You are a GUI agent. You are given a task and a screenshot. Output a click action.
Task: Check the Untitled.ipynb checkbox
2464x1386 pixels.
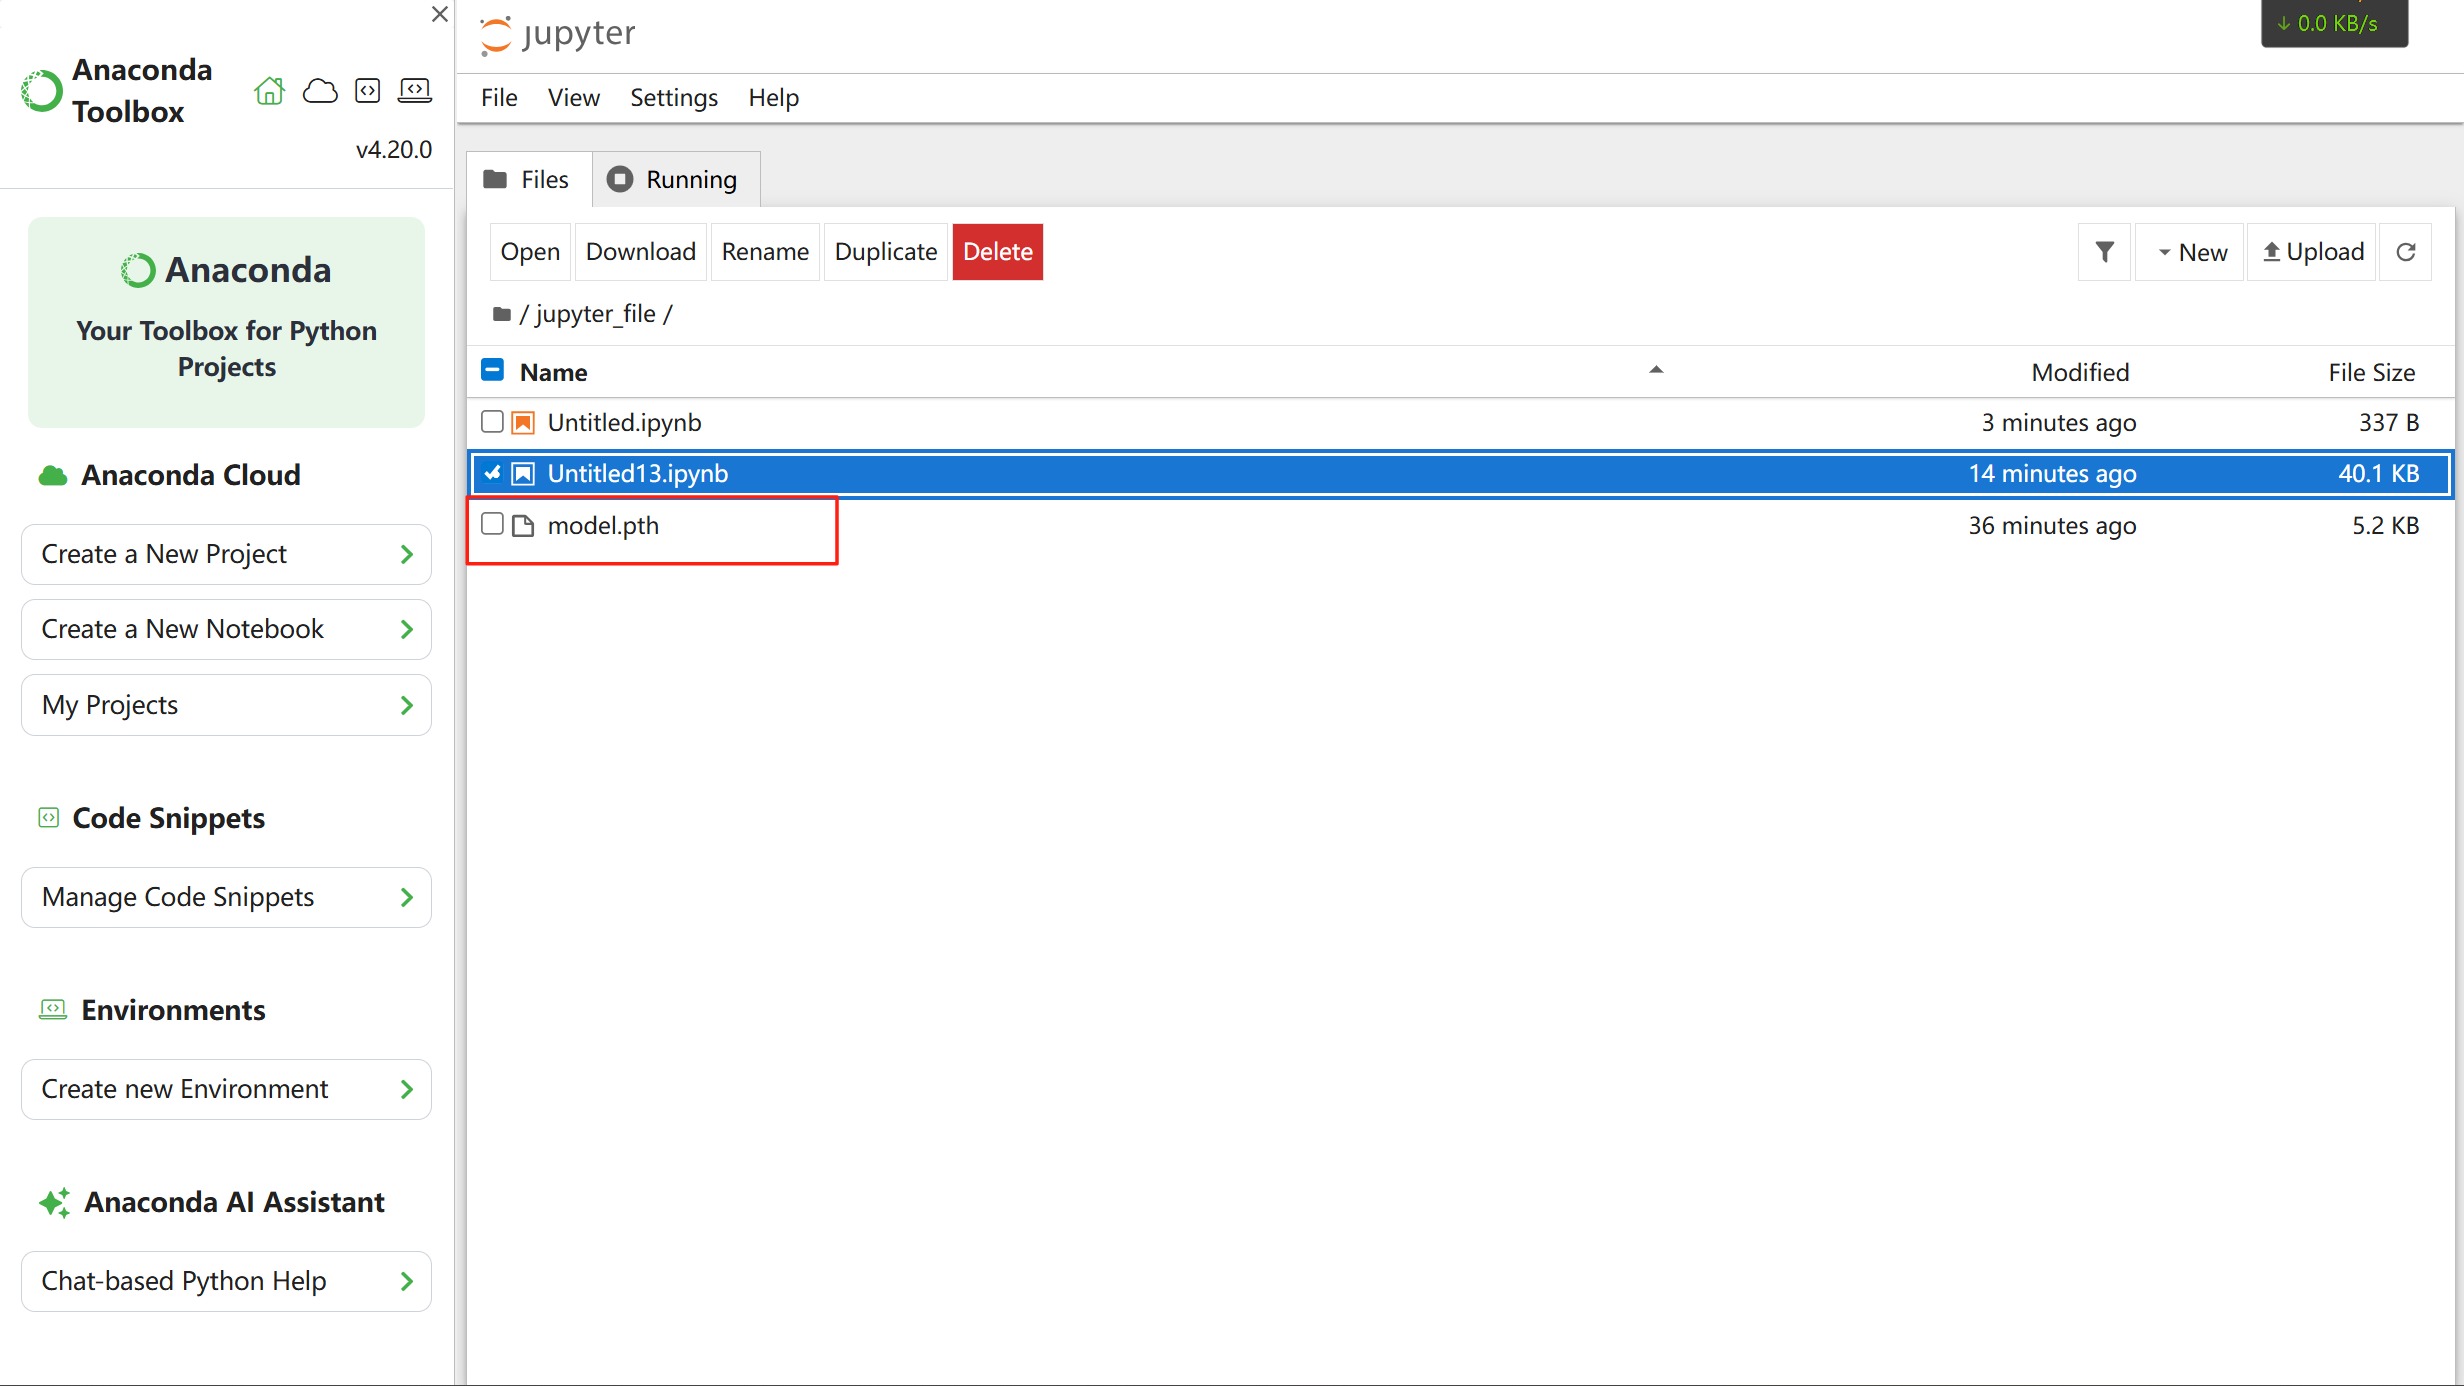[x=492, y=422]
